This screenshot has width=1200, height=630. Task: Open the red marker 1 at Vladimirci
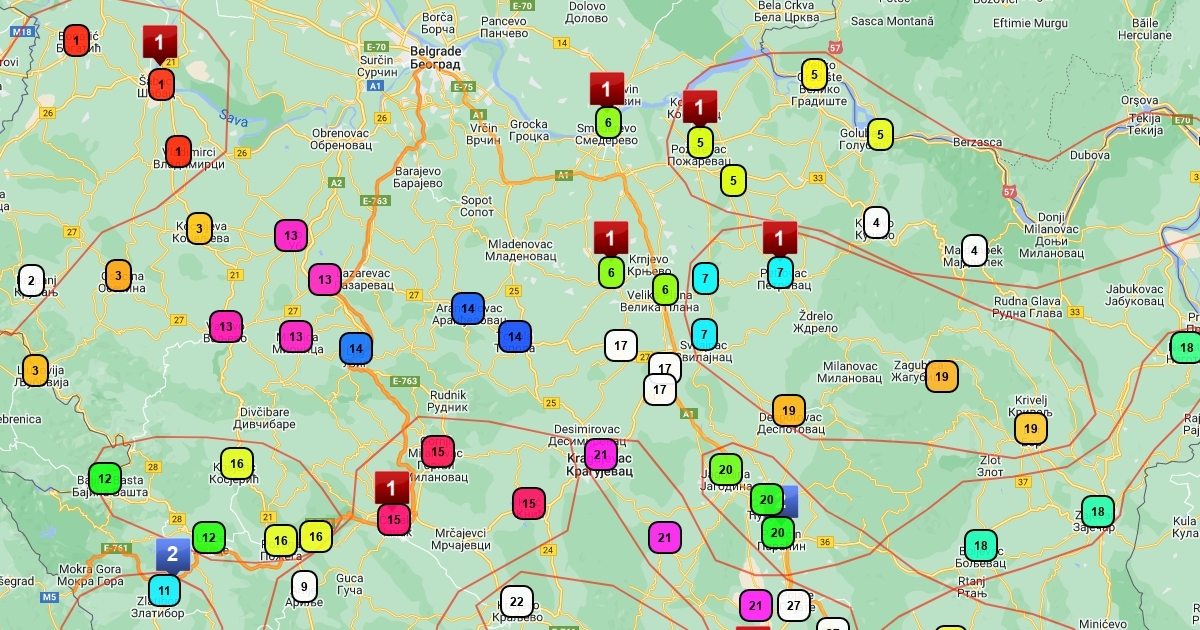point(178,151)
